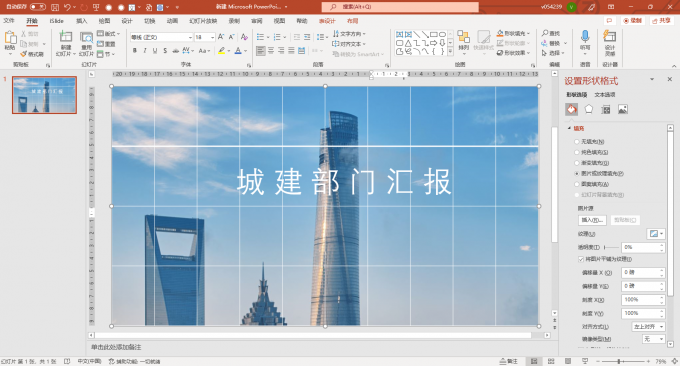Click the Select (选择) editing button
Image resolution: width=680 pixels, height=366 pixels.
click(553, 53)
